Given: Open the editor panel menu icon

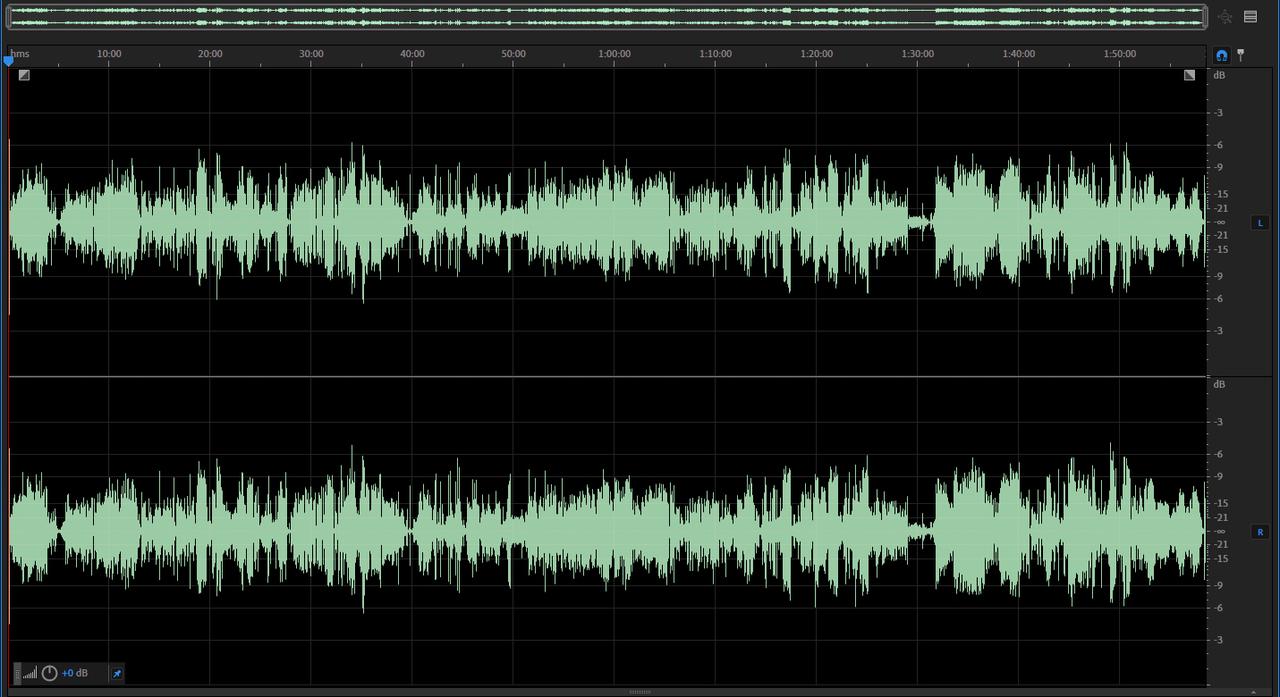Looking at the screenshot, I should pyautogui.click(x=1250, y=16).
